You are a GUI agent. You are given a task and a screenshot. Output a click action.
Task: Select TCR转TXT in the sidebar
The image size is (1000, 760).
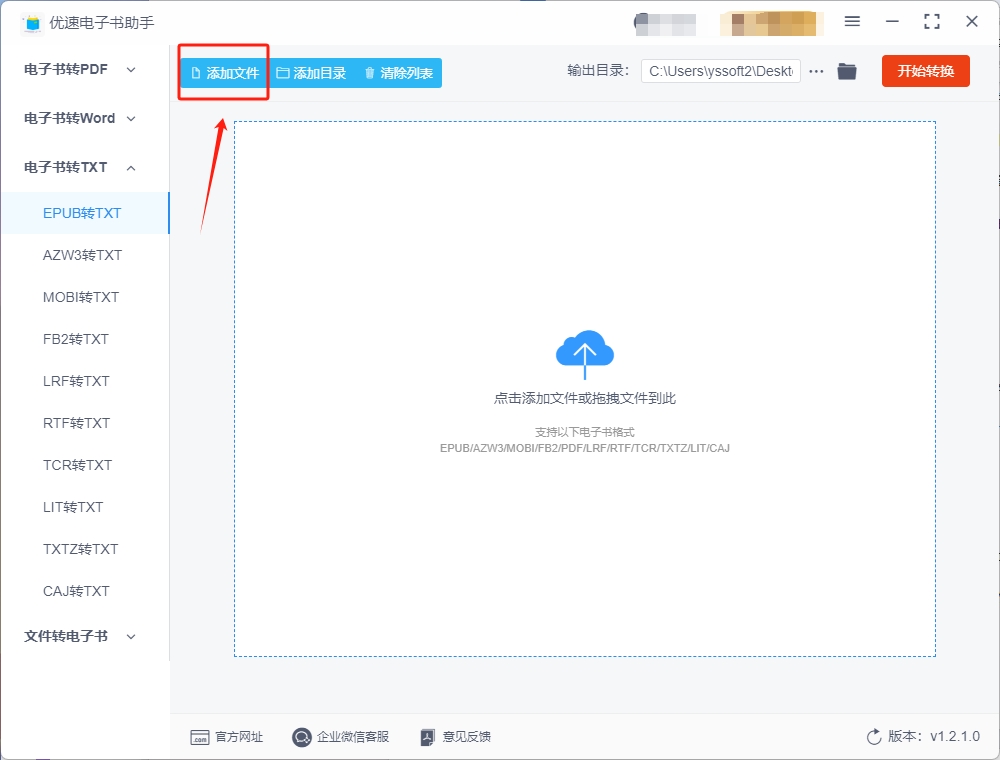point(85,465)
